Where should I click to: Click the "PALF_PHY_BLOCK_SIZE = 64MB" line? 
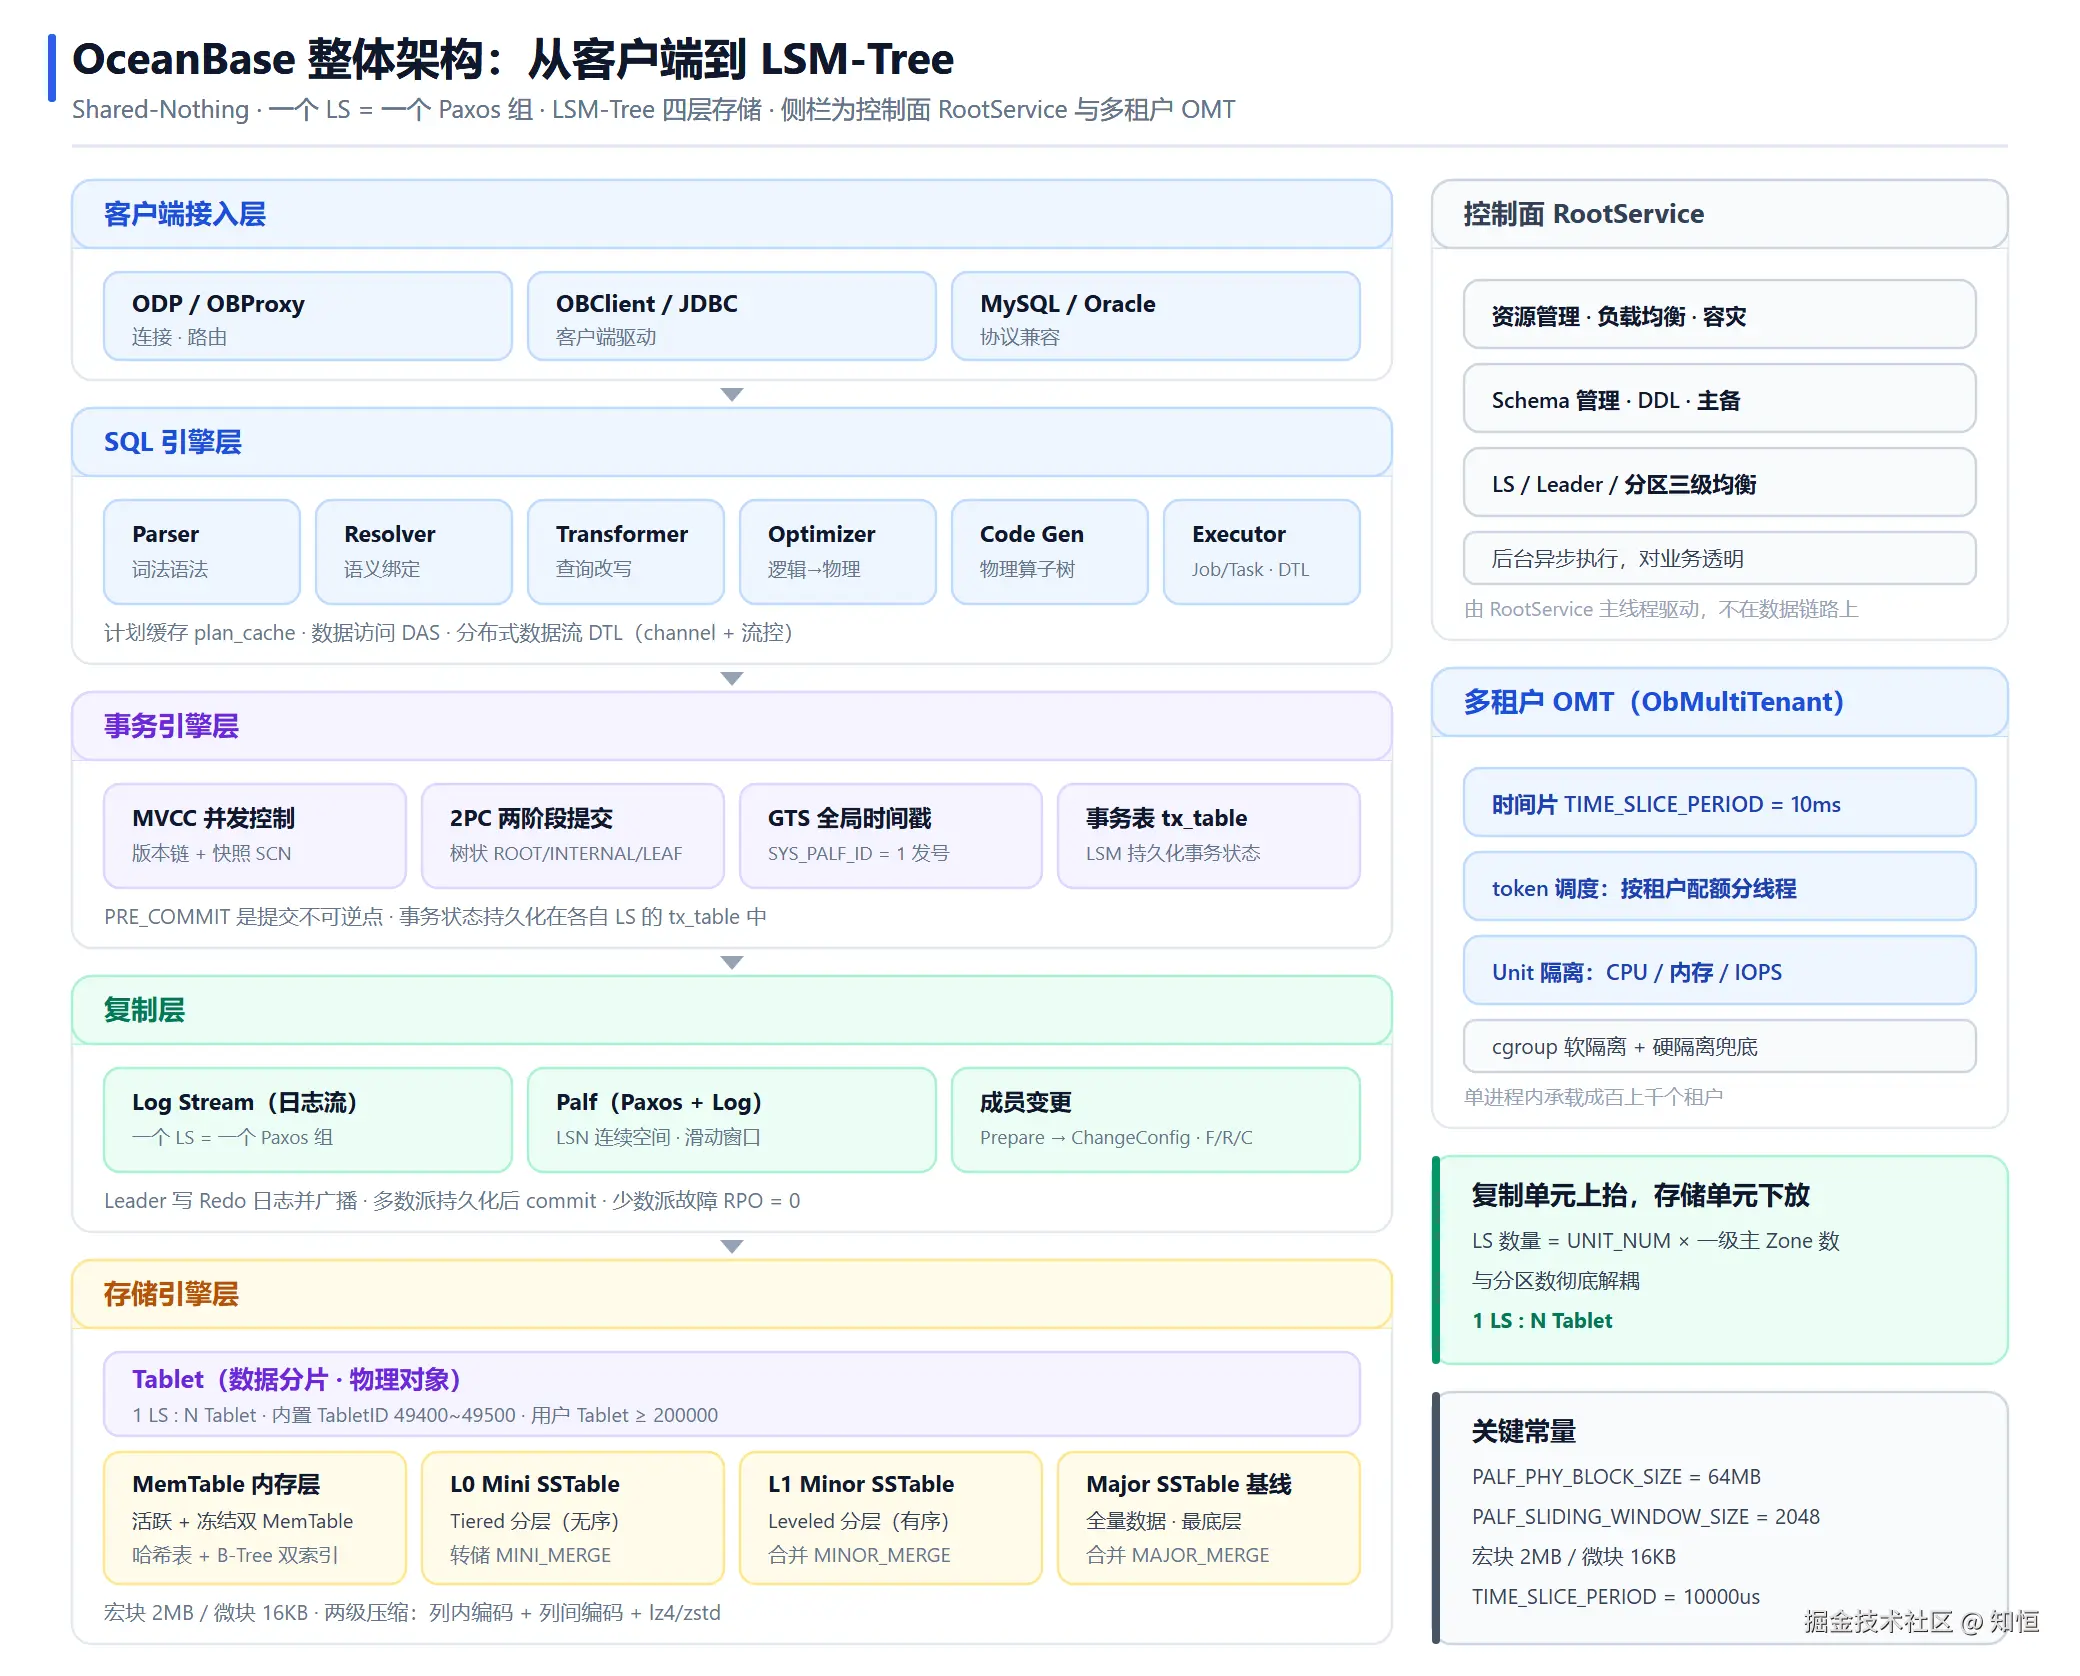[x=1616, y=1476]
